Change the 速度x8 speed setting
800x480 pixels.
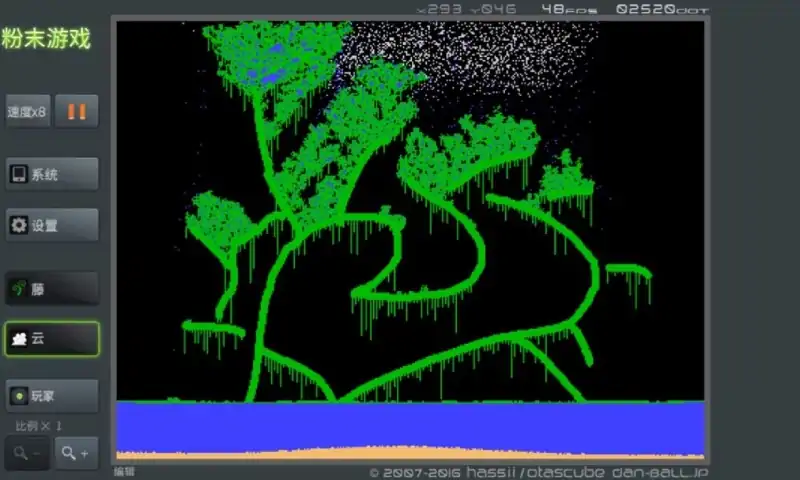click(27, 111)
